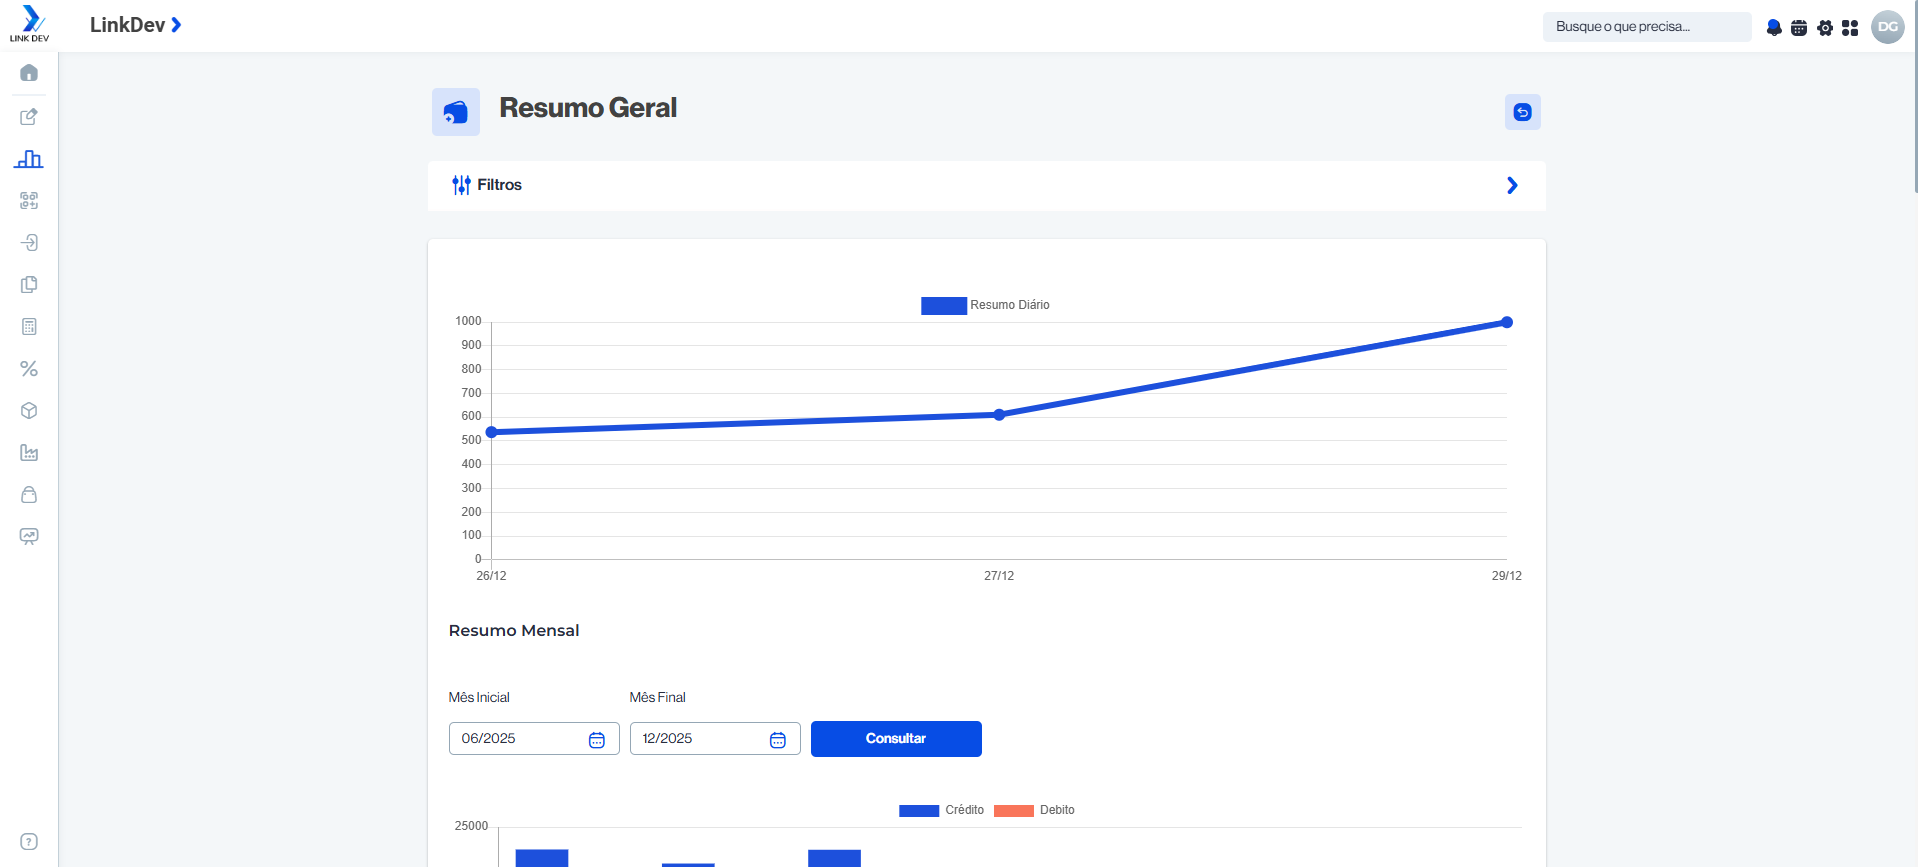This screenshot has height=867, width=1918.
Task: Click the LinkDev breadcrumb chevron
Action: click(176, 25)
